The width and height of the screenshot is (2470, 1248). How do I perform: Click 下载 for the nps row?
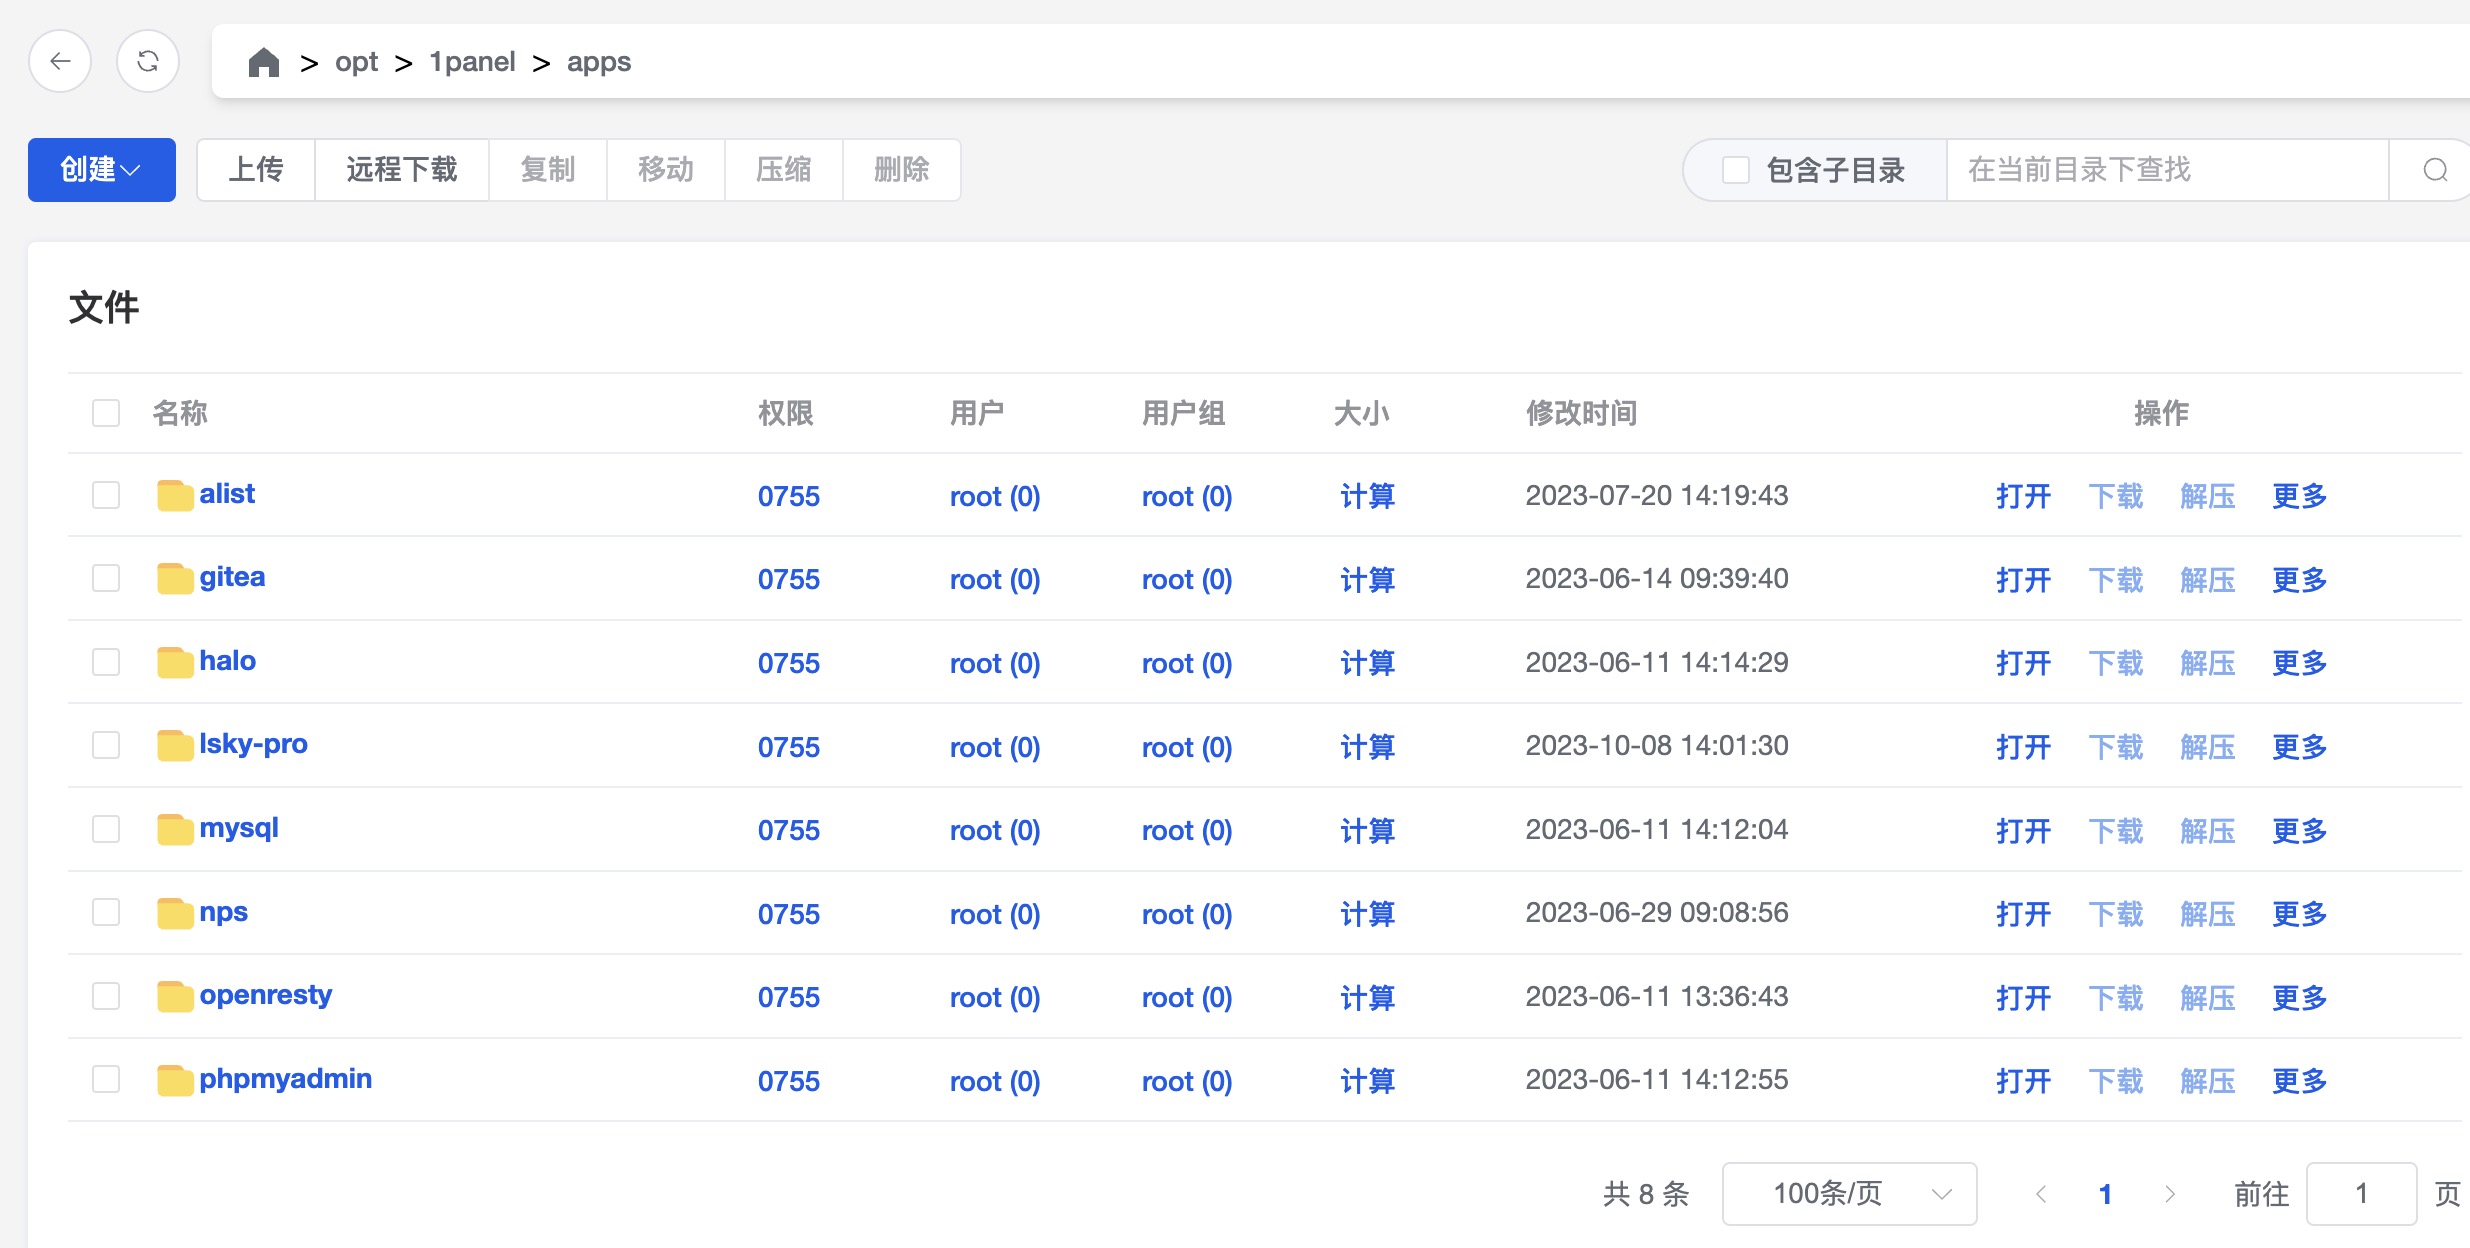[2116, 914]
